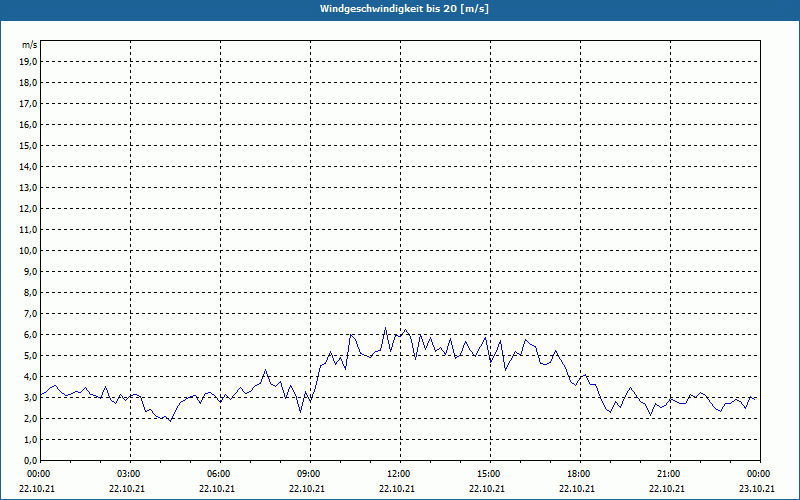Click the '12:00' time axis label
This screenshot has width=800, height=500.
click(401, 474)
